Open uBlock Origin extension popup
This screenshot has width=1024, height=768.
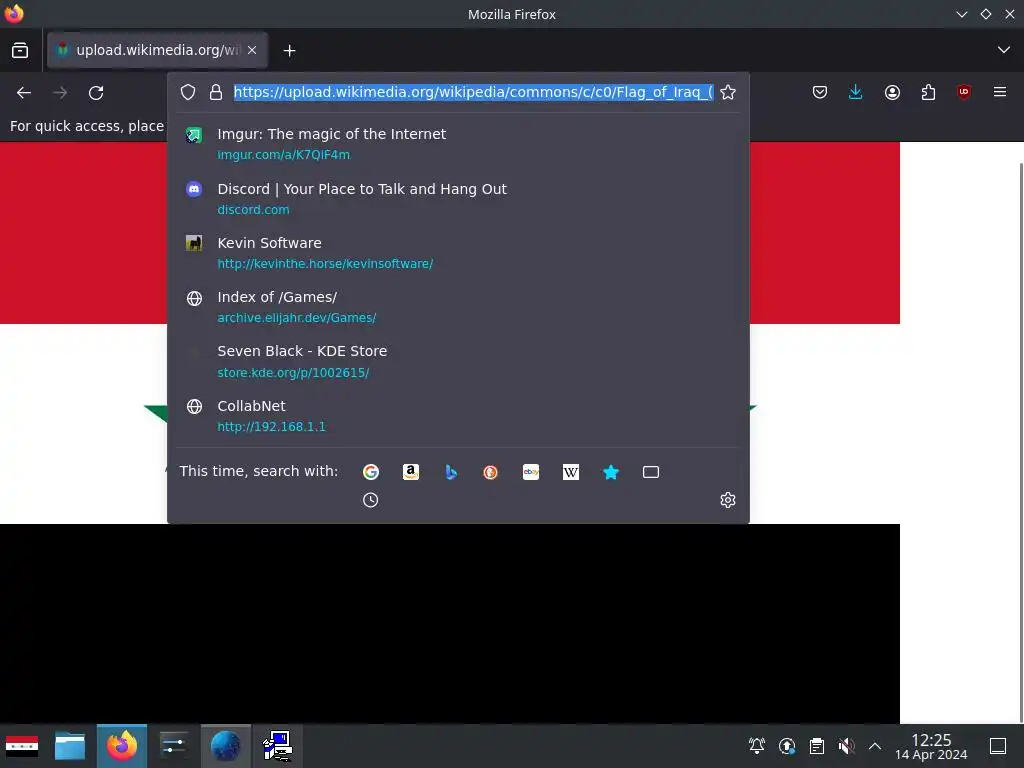[x=964, y=92]
